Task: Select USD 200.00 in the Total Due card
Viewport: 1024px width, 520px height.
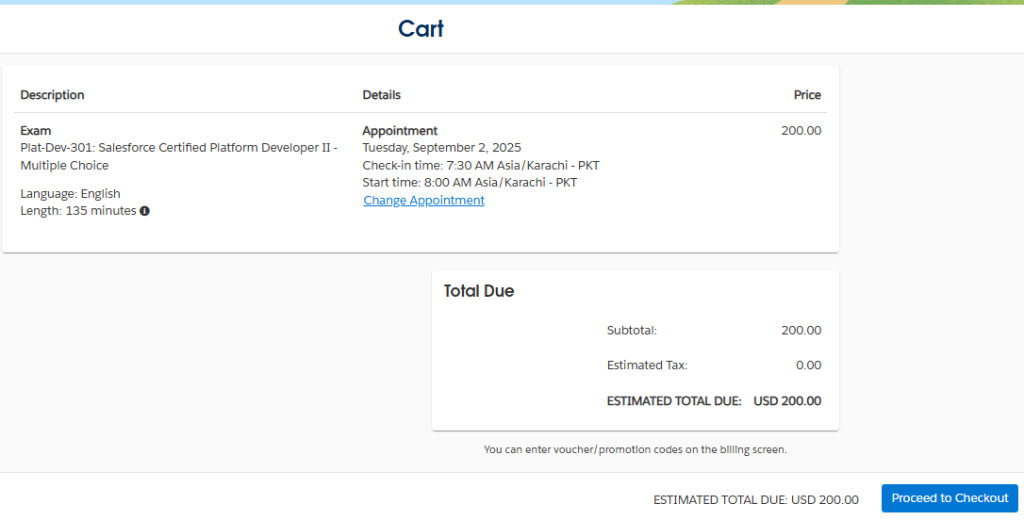Action: (788, 401)
